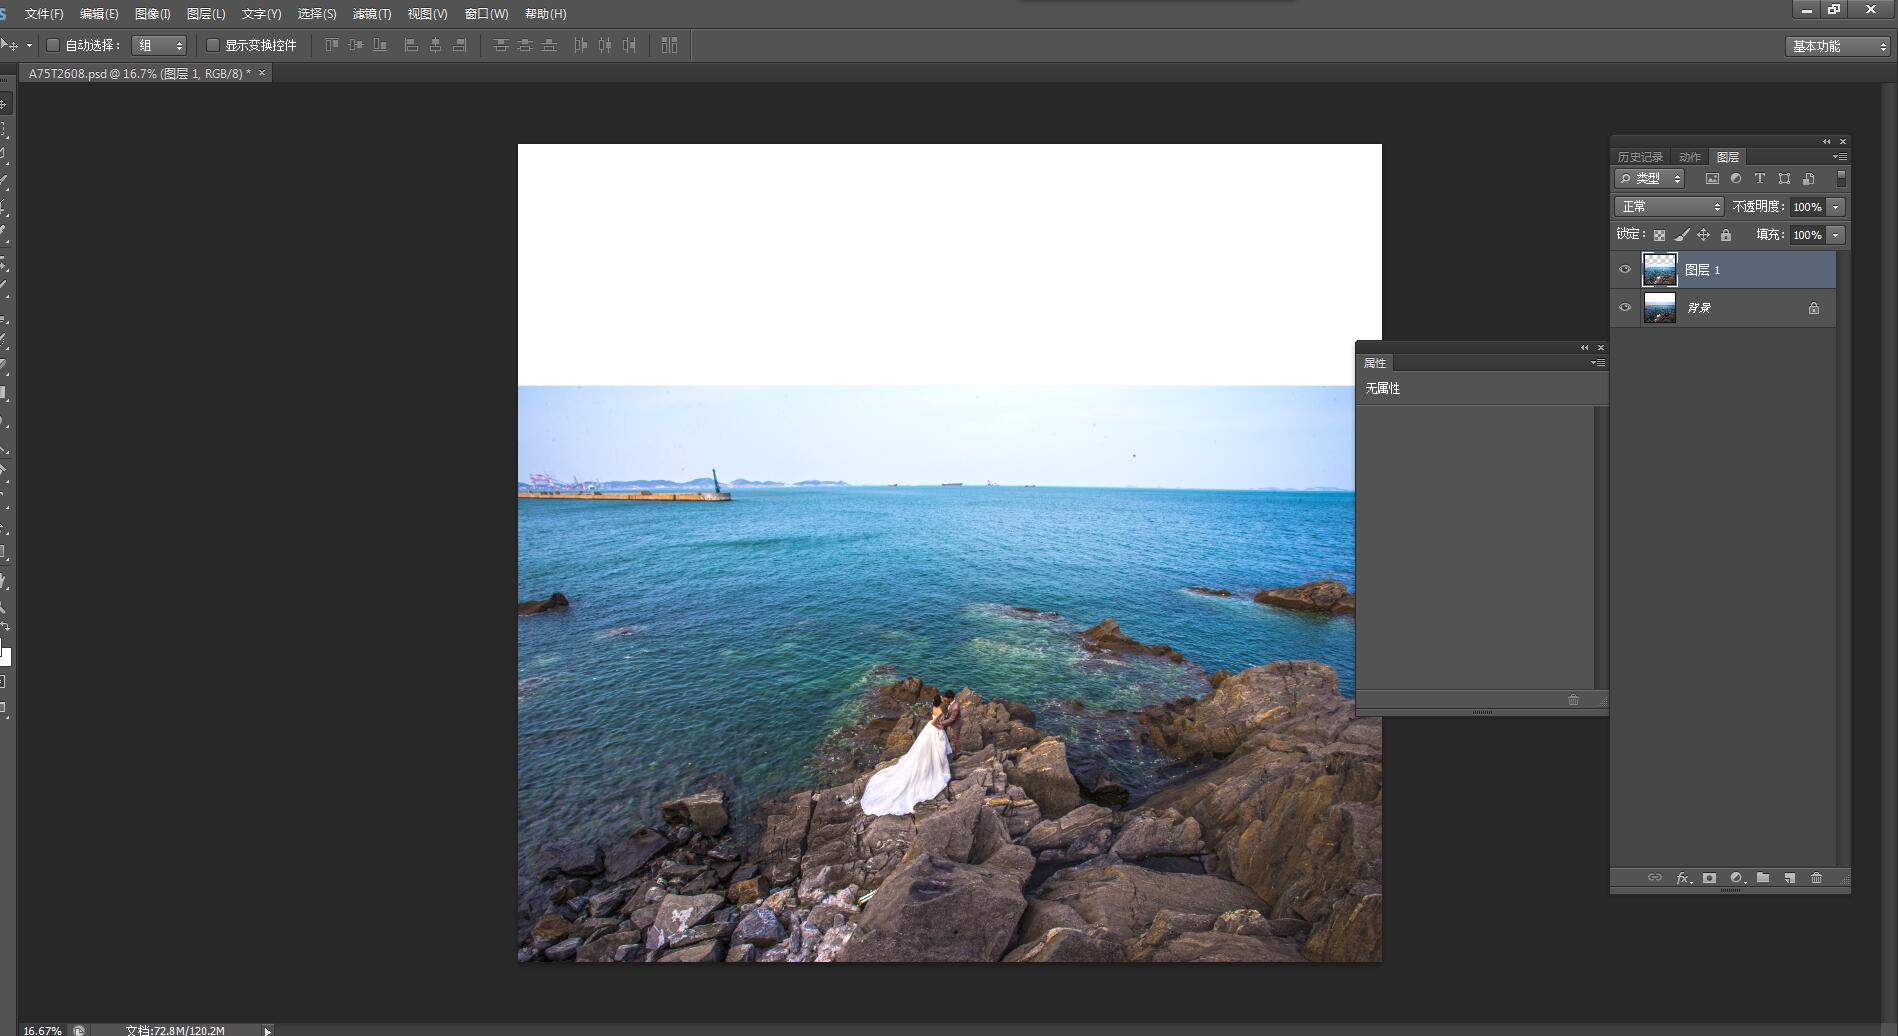Create a new layer group folder
Screen dimensions: 1898x1036
1763,878
